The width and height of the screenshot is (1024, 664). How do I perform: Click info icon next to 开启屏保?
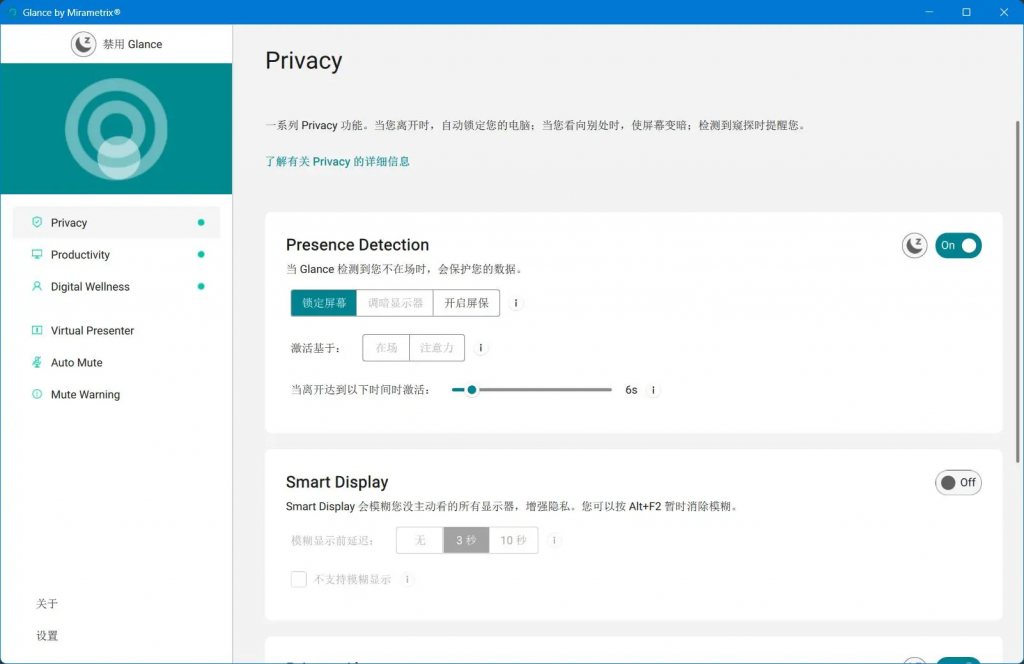point(516,303)
